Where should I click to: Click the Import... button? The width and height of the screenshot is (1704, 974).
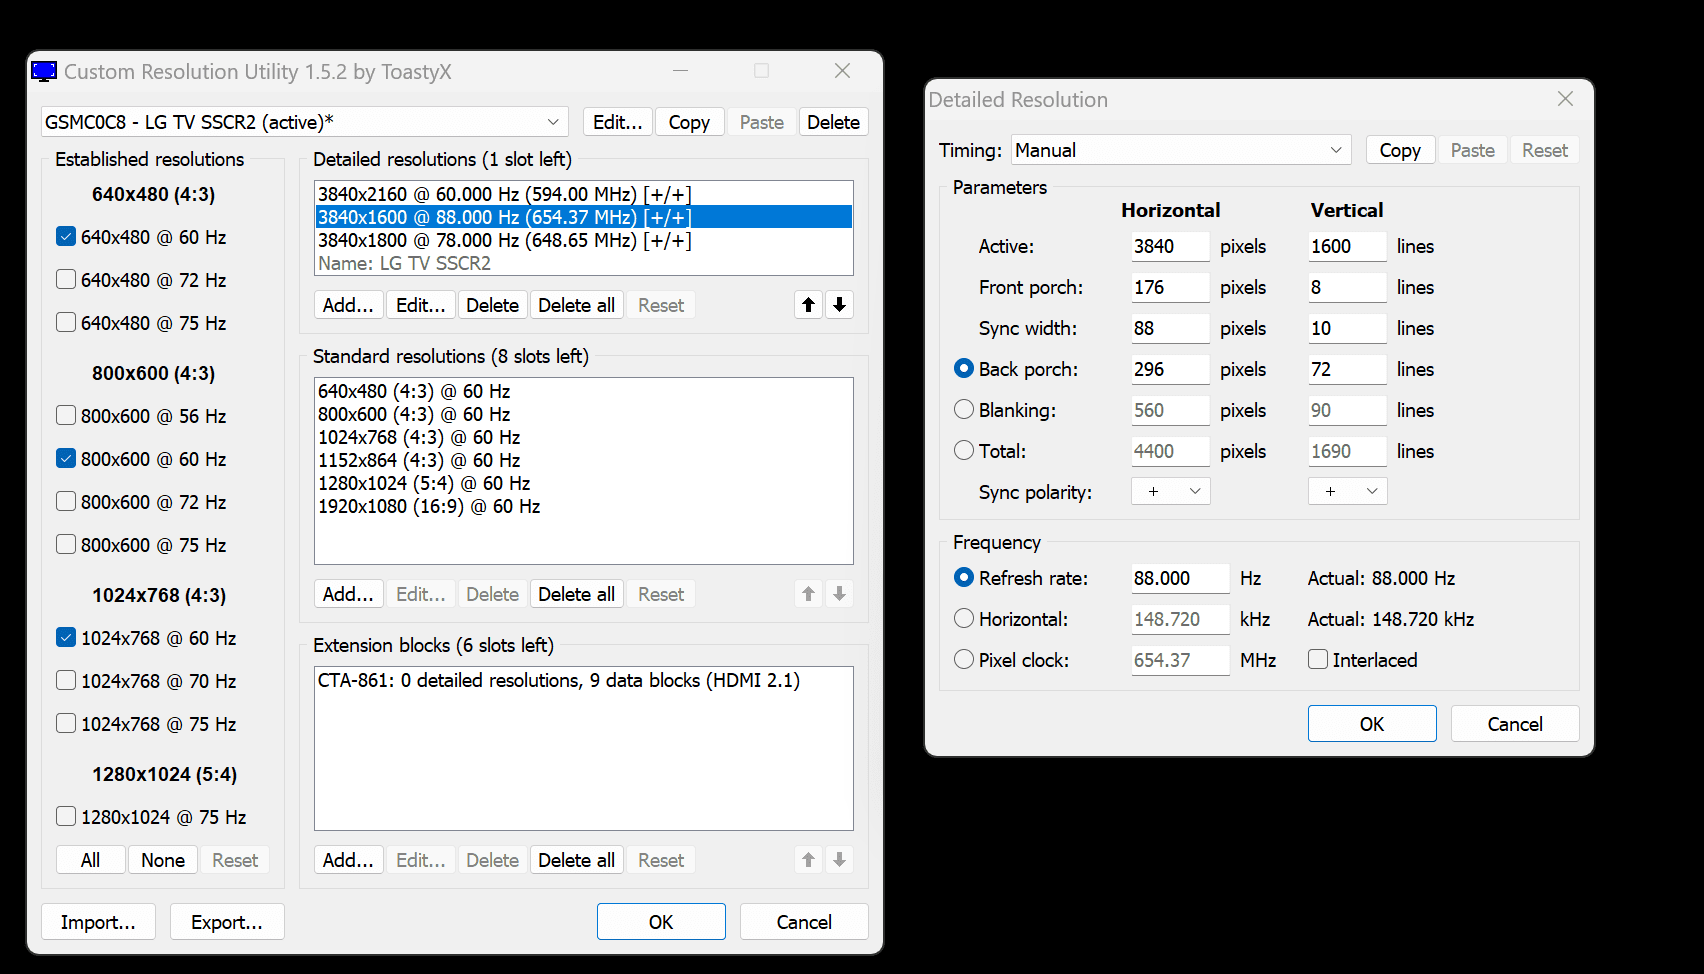pos(98,922)
